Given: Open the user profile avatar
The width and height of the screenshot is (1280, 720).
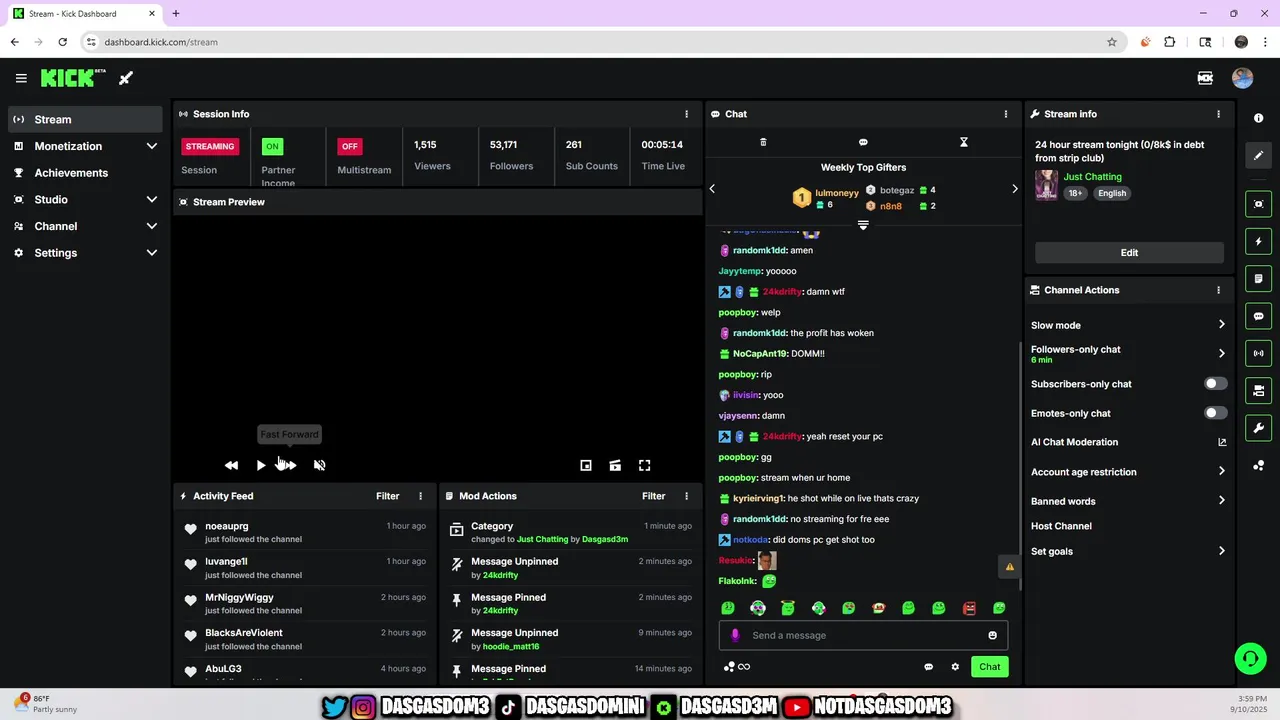Looking at the screenshot, I should click(x=1242, y=78).
